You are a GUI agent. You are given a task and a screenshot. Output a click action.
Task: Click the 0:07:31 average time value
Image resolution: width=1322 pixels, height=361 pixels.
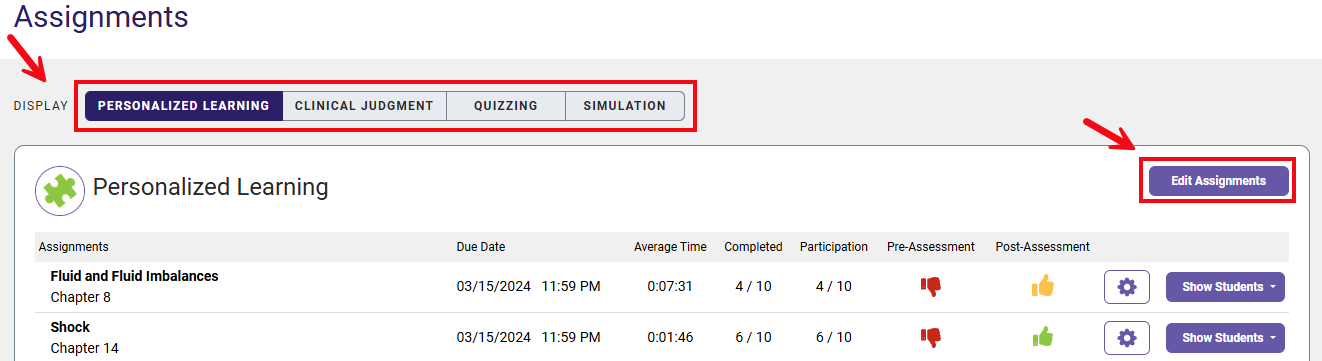[x=670, y=287]
